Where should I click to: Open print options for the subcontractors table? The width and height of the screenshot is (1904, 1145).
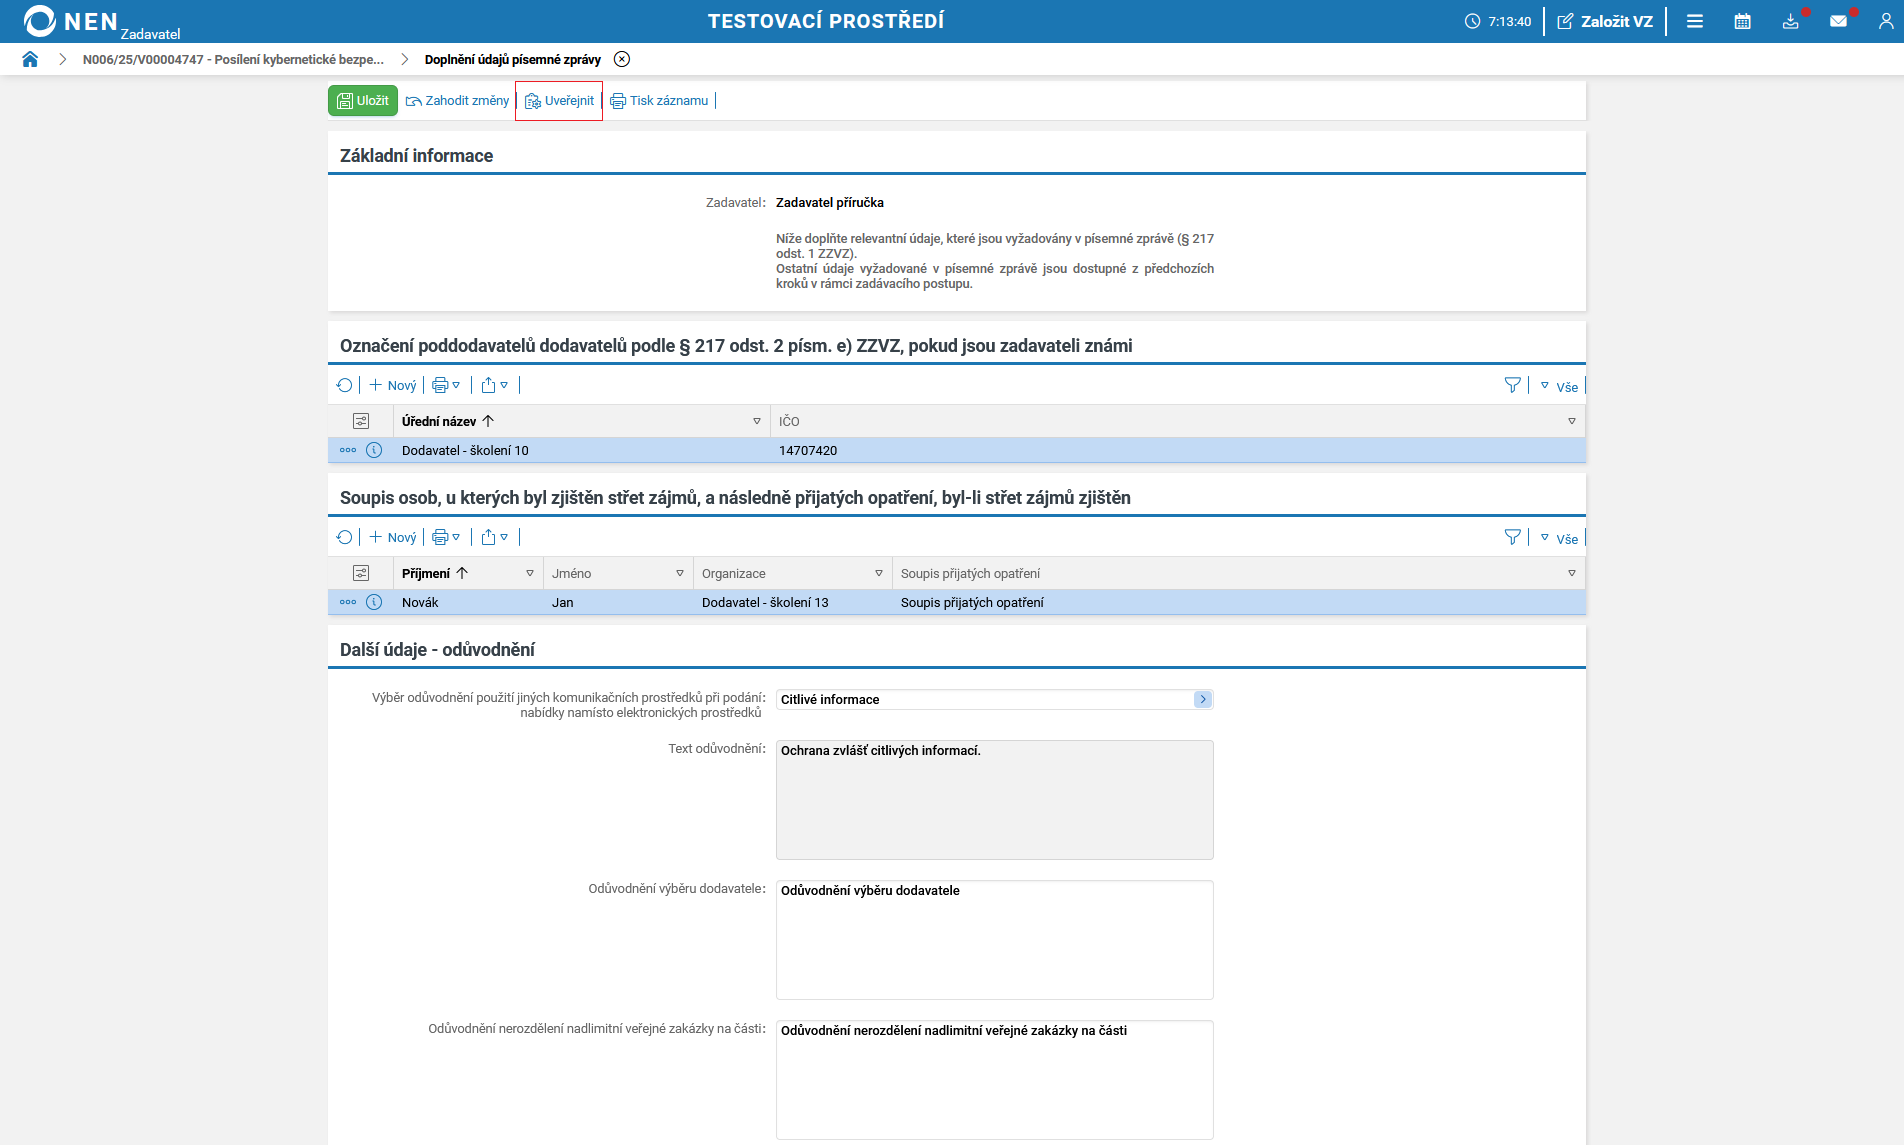[446, 385]
